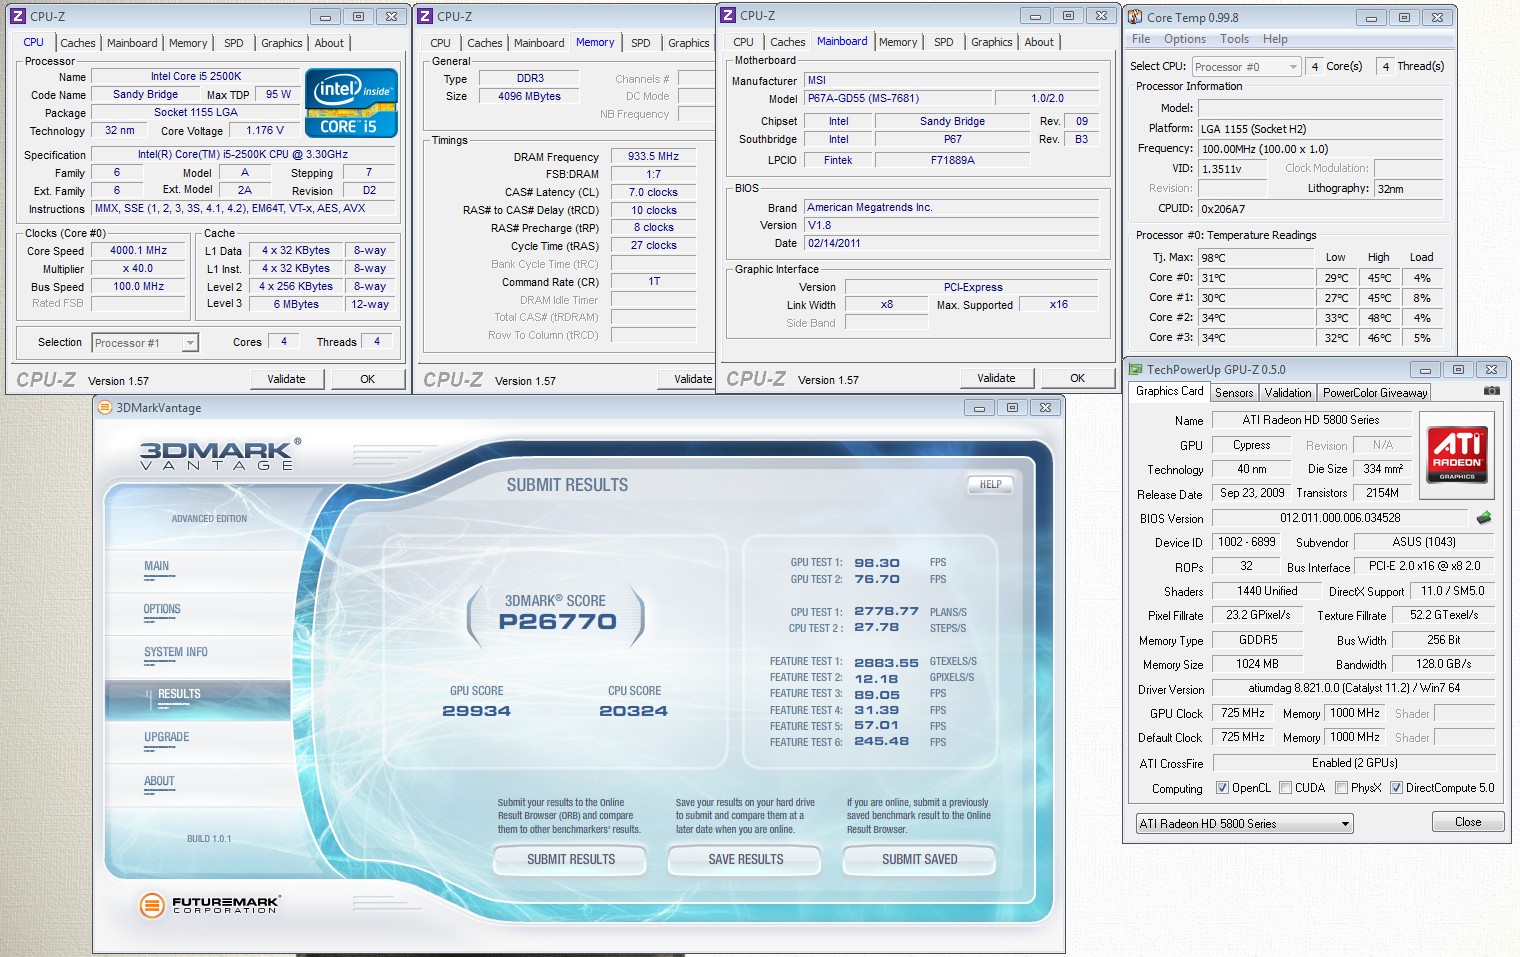The height and width of the screenshot is (957, 1520).
Task: Click the Close button in GPU-Z
Action: pos(1468,822)
